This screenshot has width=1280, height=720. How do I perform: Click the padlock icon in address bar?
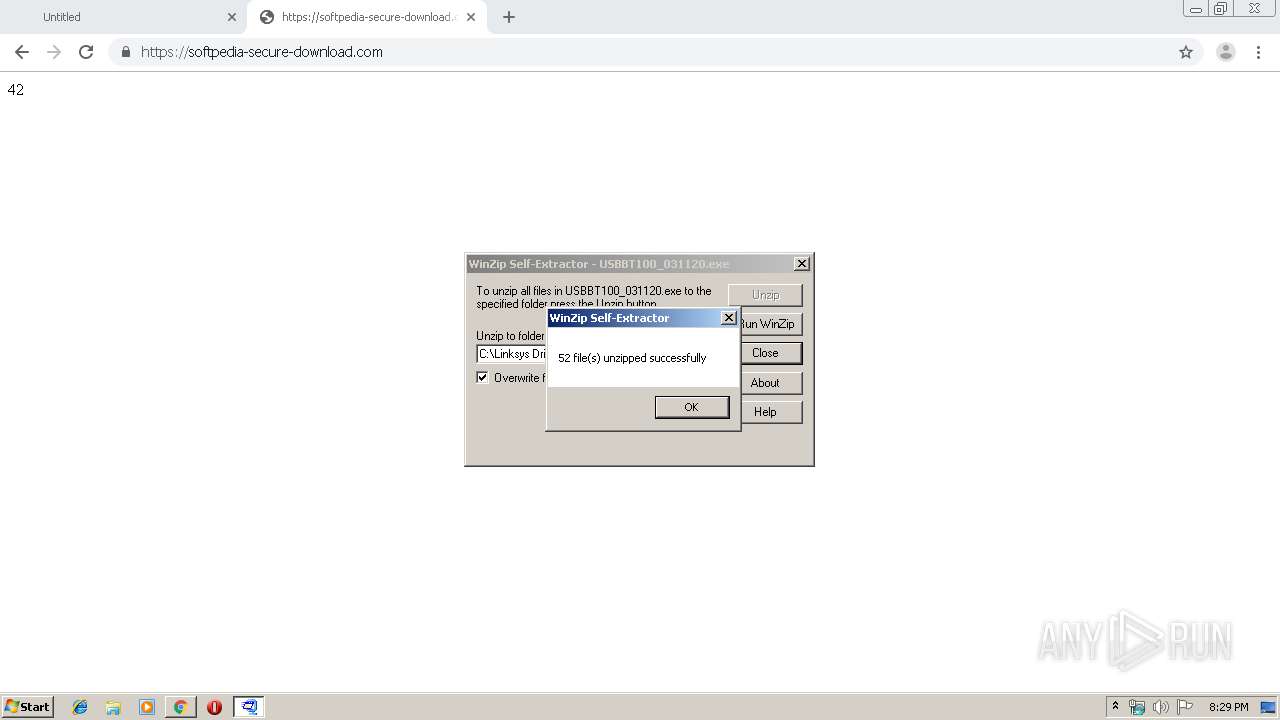click(x=125, y=52)
